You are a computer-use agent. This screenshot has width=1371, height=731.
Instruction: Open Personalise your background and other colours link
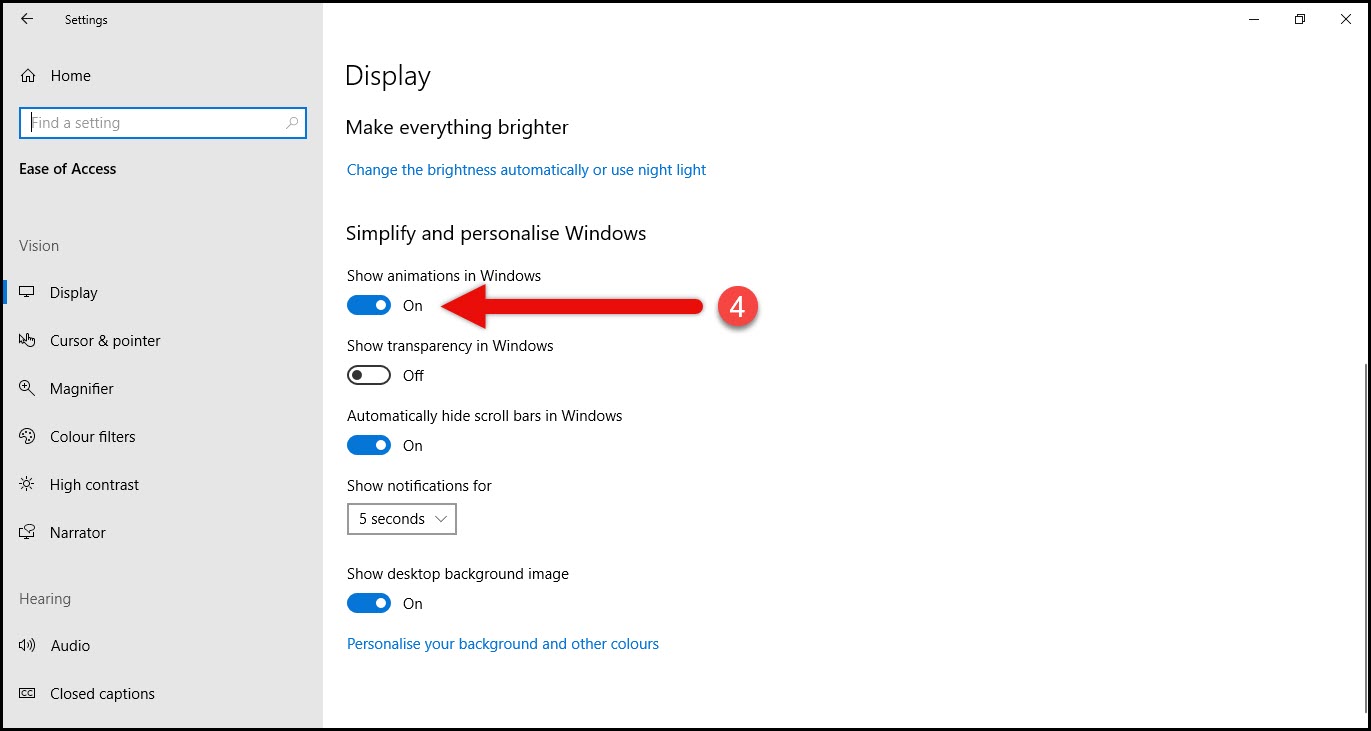(x=503, y=644)
